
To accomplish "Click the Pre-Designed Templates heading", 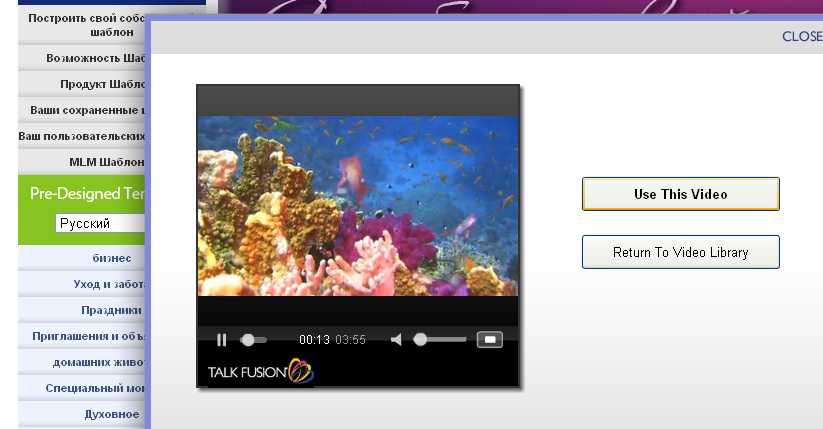I will (87, 194).
